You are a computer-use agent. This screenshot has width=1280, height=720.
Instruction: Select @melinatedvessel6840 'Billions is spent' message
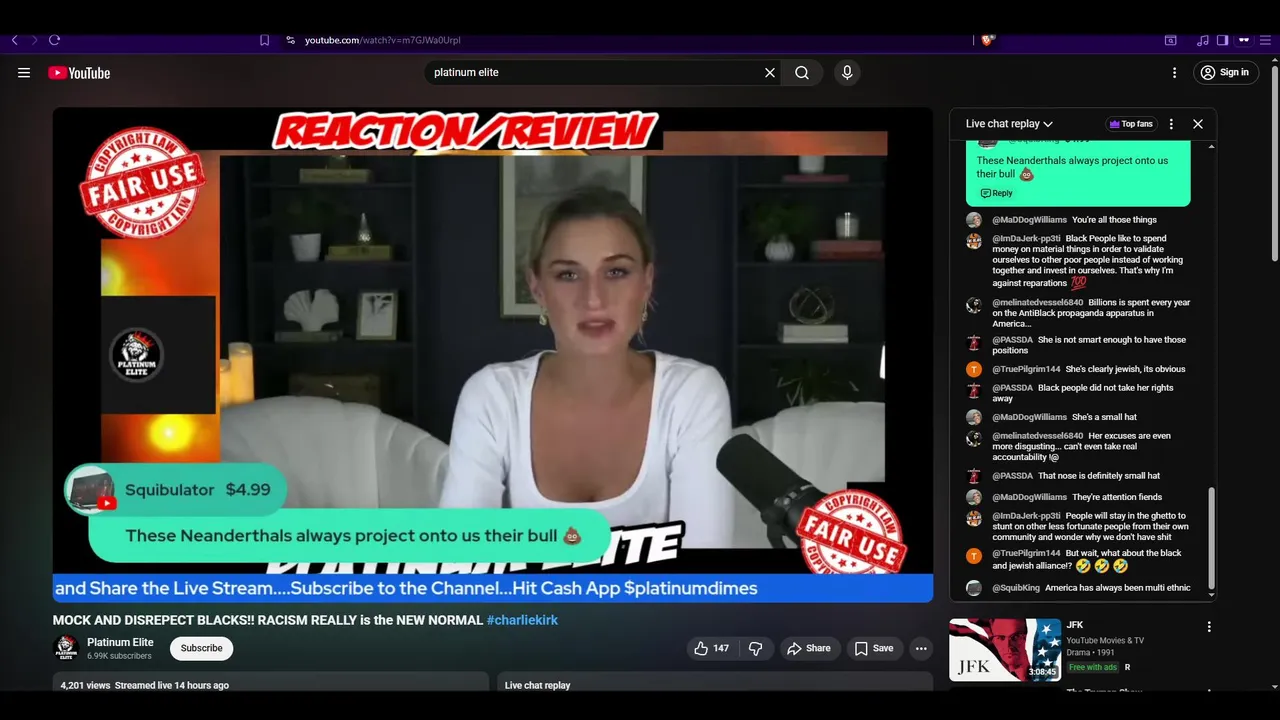(x=1078, y=313)
